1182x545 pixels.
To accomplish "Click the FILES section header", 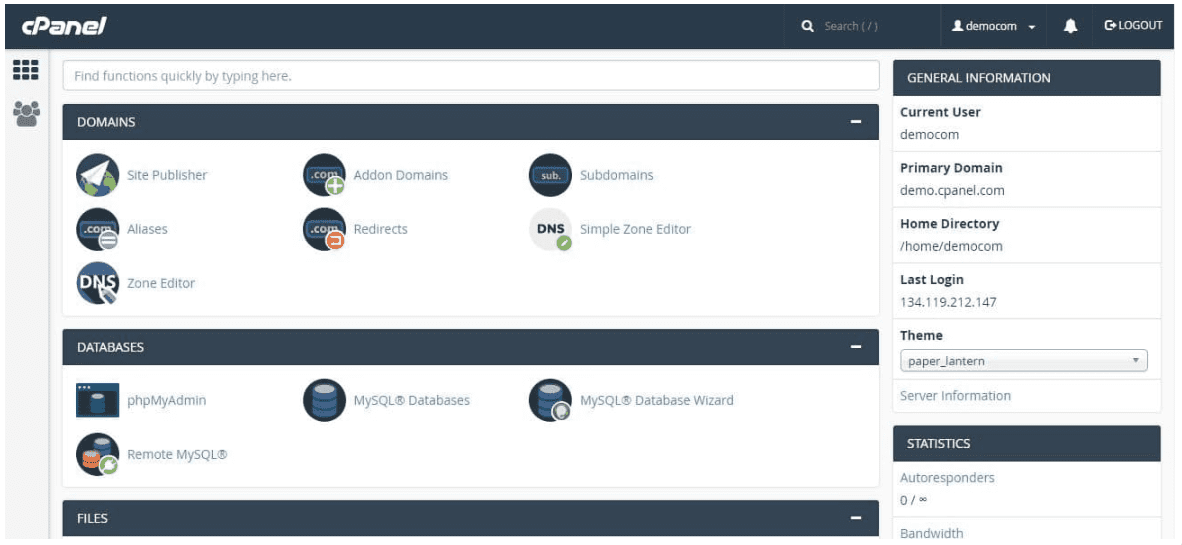I will tap(470, 519).
